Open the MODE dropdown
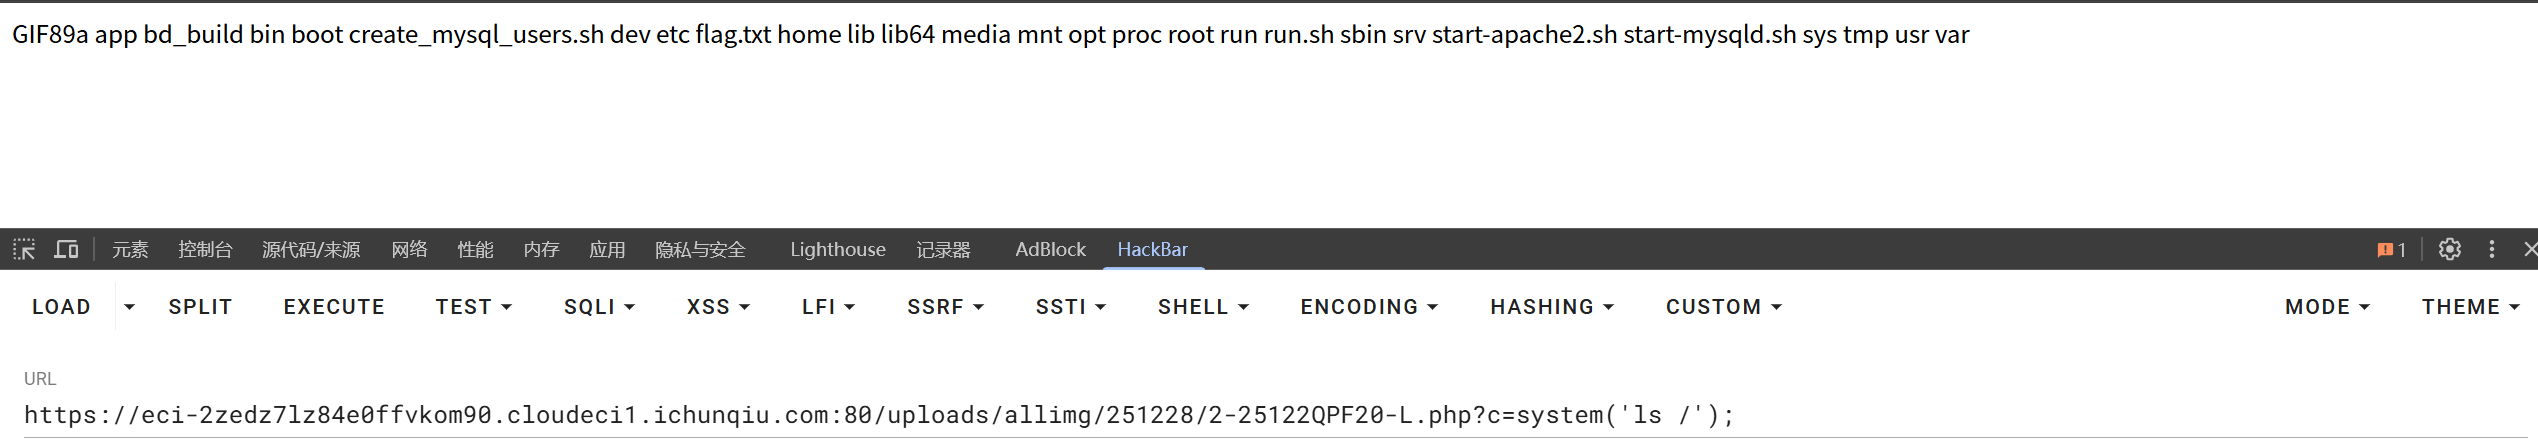Screen dimensions: 2538x439 click(x=2326, y=307)
